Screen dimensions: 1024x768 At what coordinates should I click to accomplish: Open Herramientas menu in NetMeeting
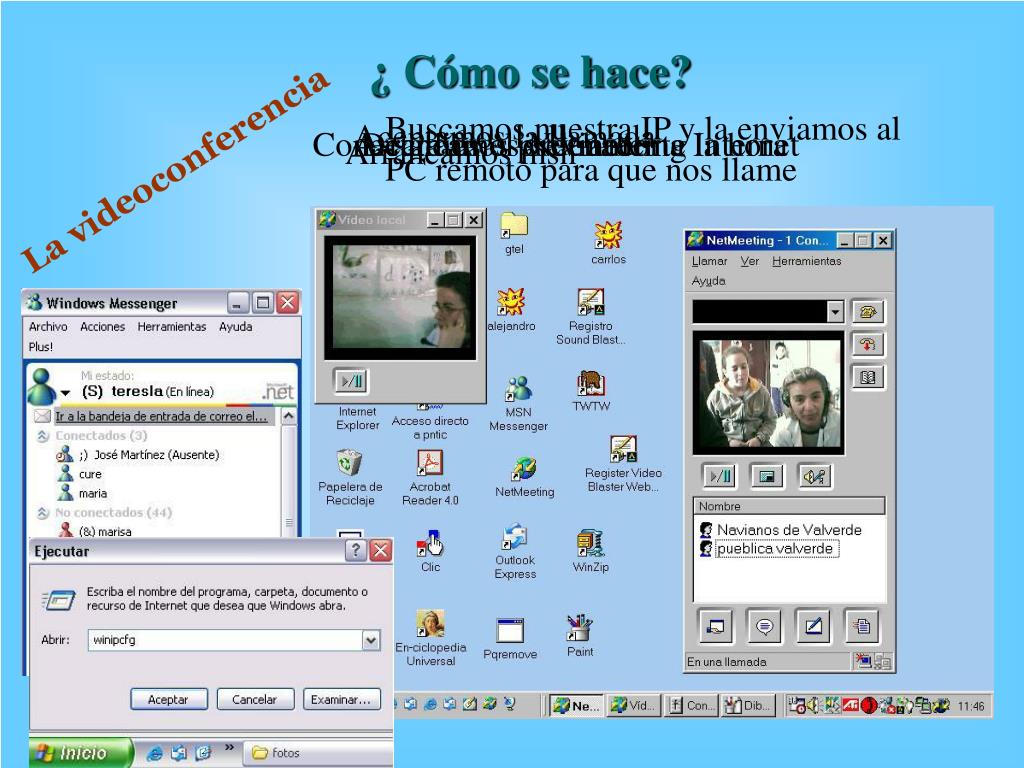(807, 261)
